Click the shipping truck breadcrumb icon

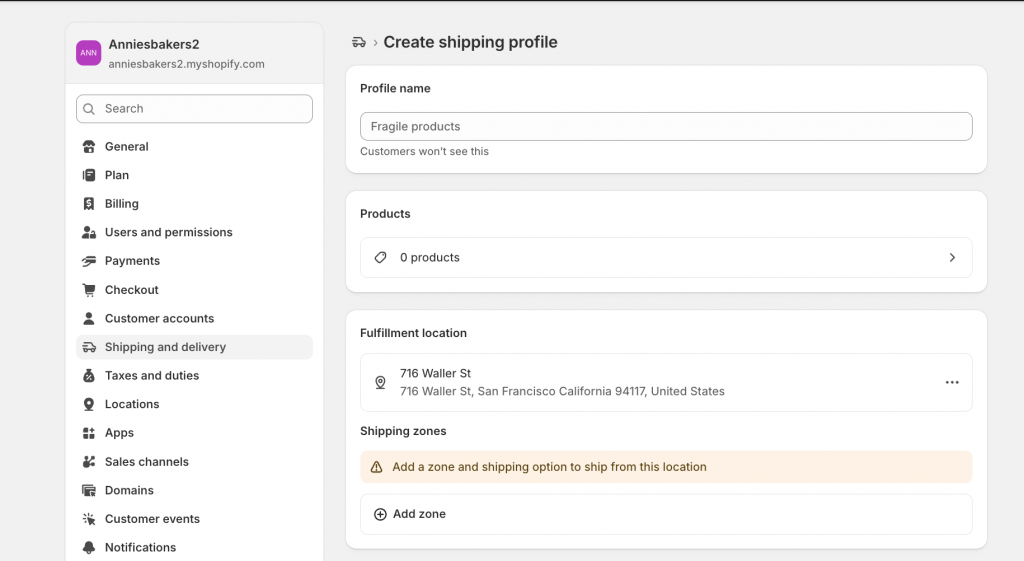359,42
